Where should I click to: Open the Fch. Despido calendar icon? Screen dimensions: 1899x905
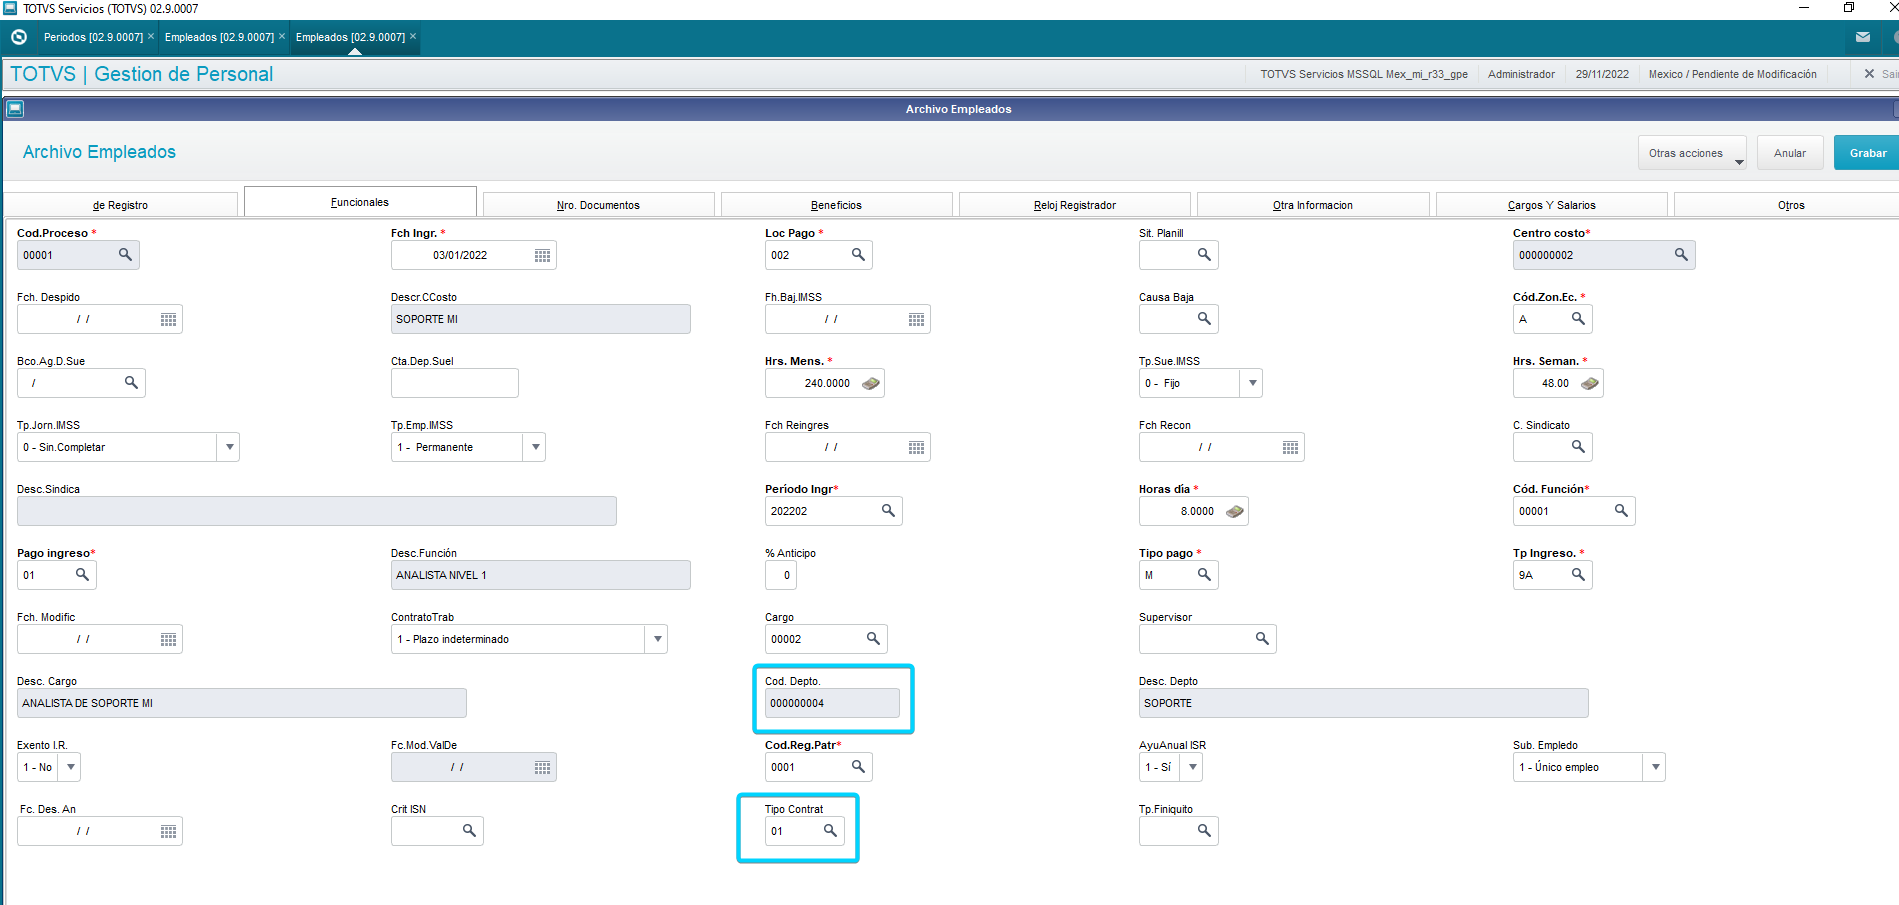[168, 320]
